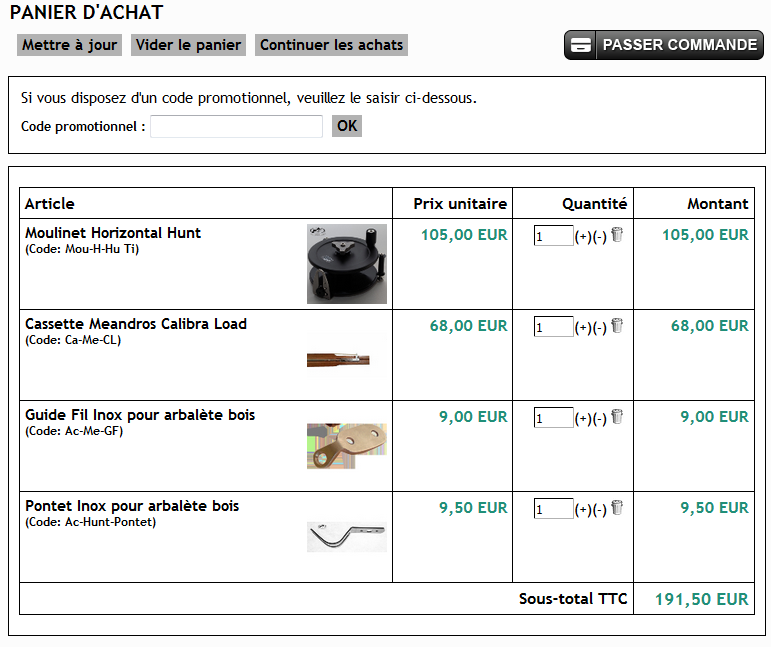The image size is (771, 647).
Task: Click Mettre à jour button
Action: tap(69, 45)
